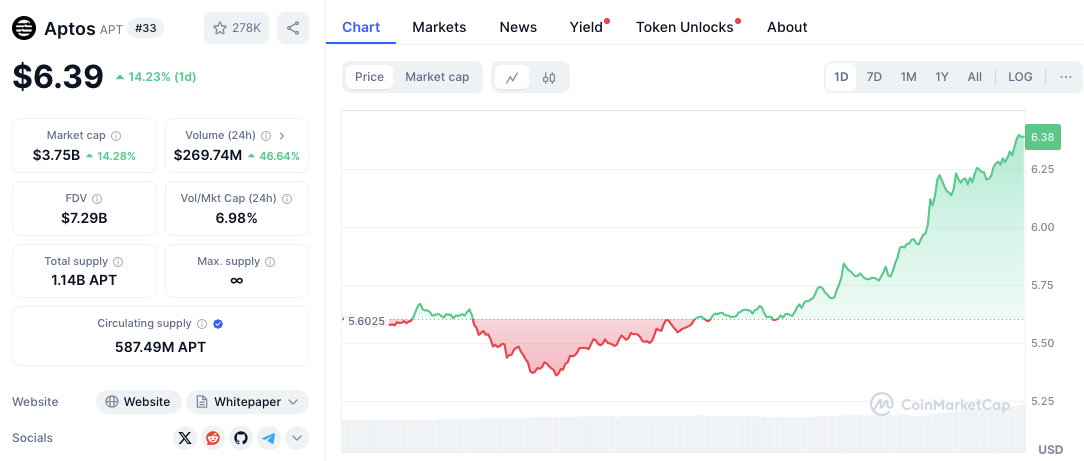Select the 1M time range
This screenshot has height=461, width=1084.
pos(908,77)
